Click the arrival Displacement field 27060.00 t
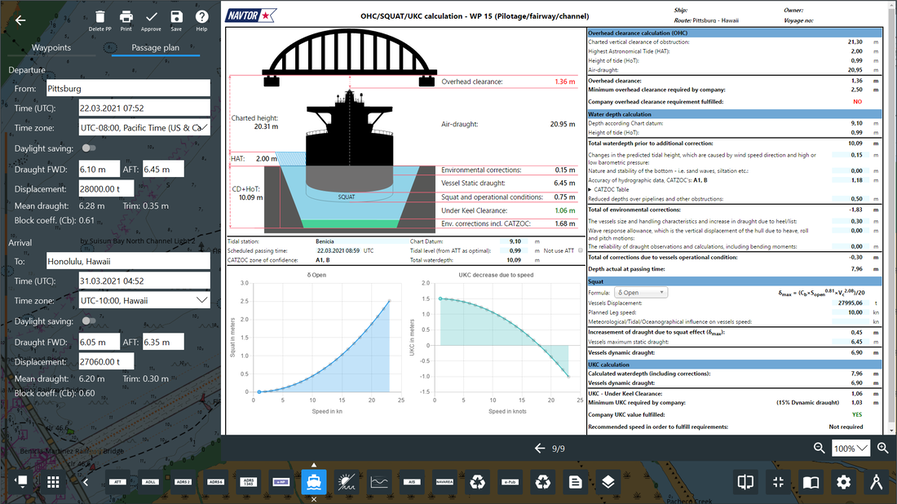 pyautogui.click(x=106, y=362)
